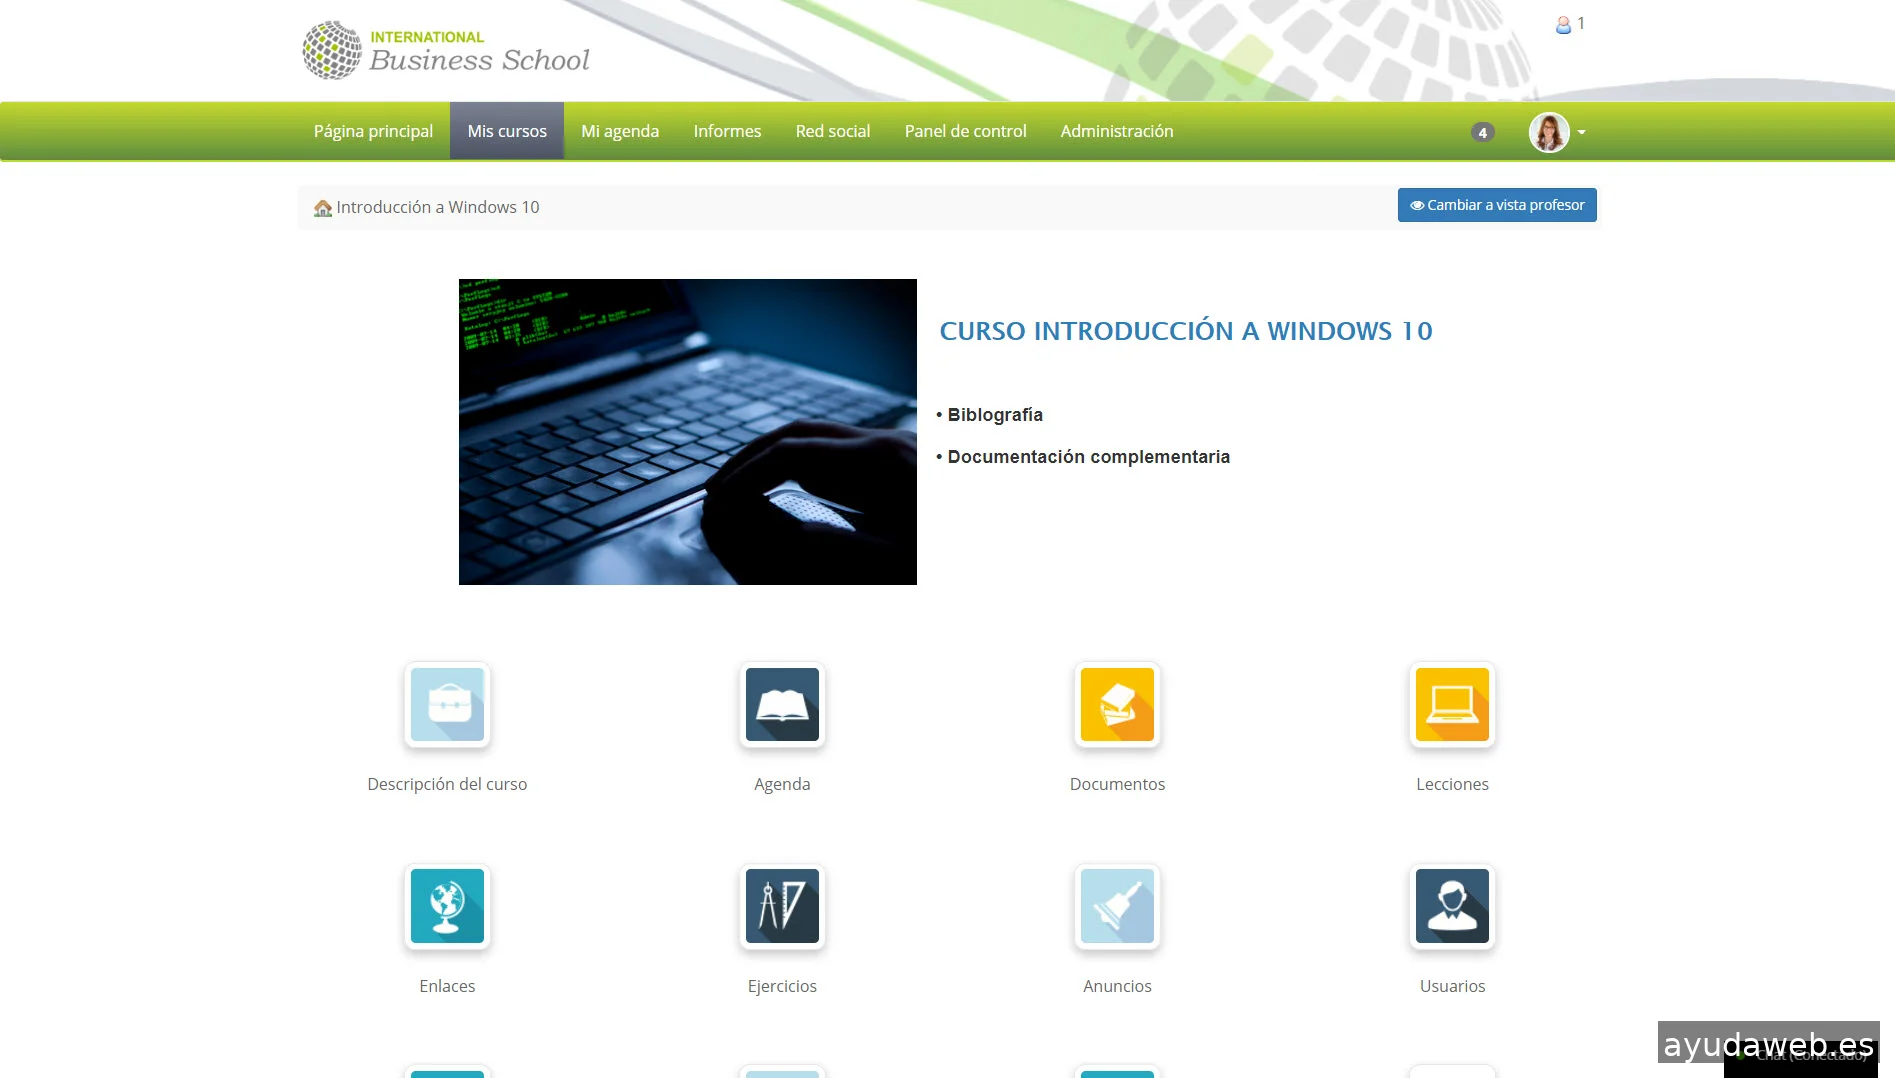This screenshot has width=1895, height=1078.
Task: Open the Anuncios icon
Action: click(1117, 906)
